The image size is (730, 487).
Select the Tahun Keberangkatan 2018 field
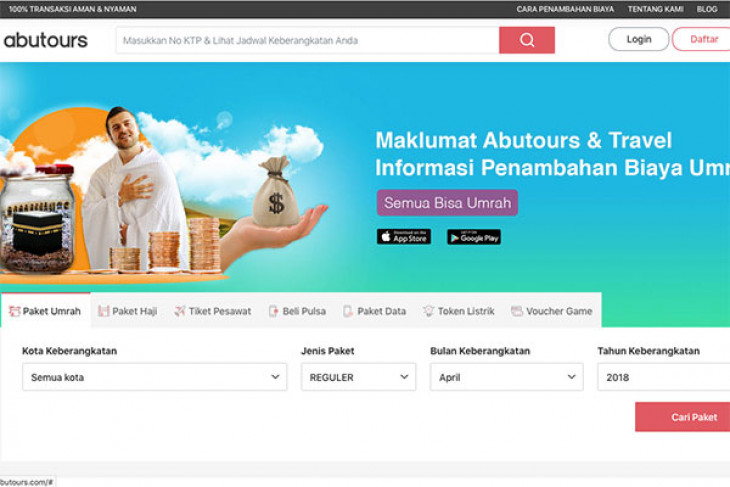pyautogui.click(x=664, y=377)
